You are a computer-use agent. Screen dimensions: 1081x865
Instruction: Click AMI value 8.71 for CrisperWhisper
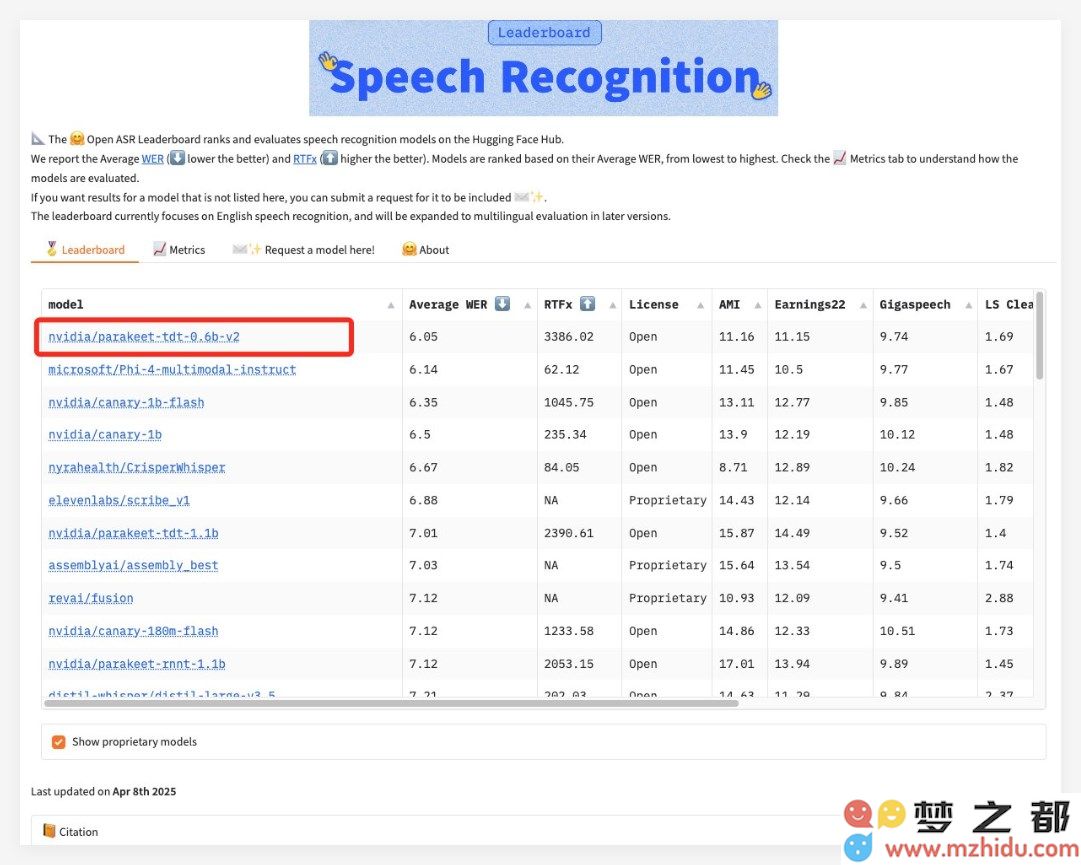click(733, 467)
